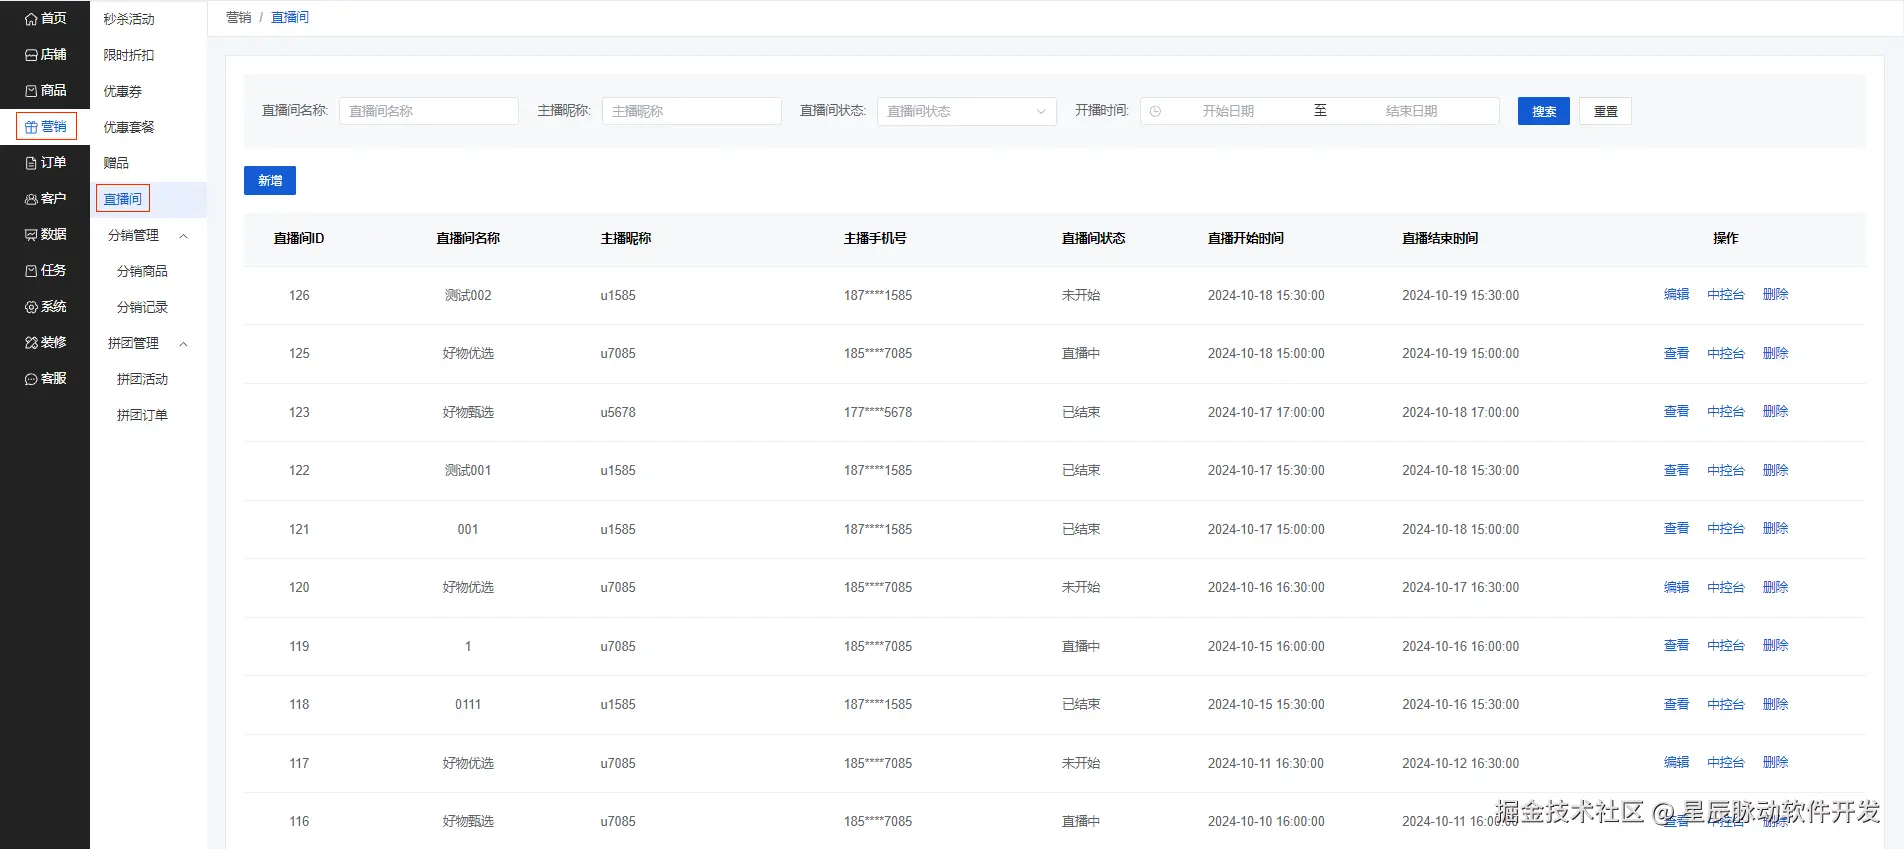Image resolution: width=1904 pixels, height=849 pixels.
Task: Select 优惠套餐 menu item
Action: point(129,127)
